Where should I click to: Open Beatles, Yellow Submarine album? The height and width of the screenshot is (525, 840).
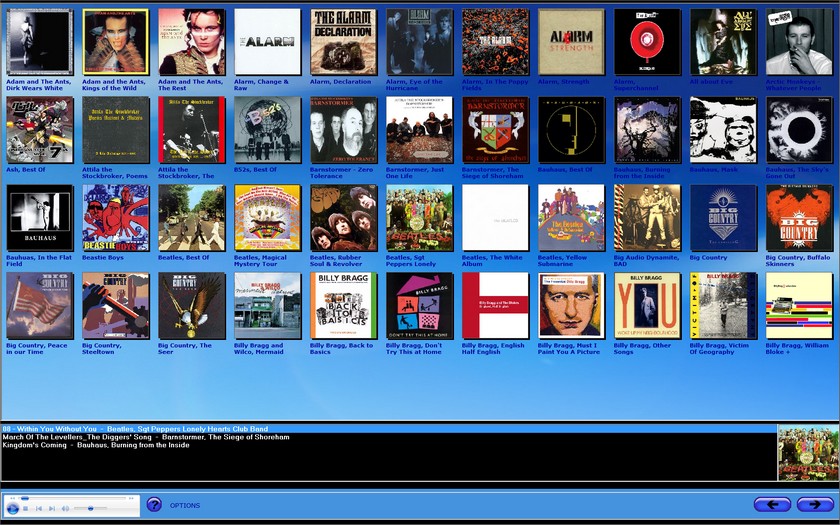click(572, 218)
